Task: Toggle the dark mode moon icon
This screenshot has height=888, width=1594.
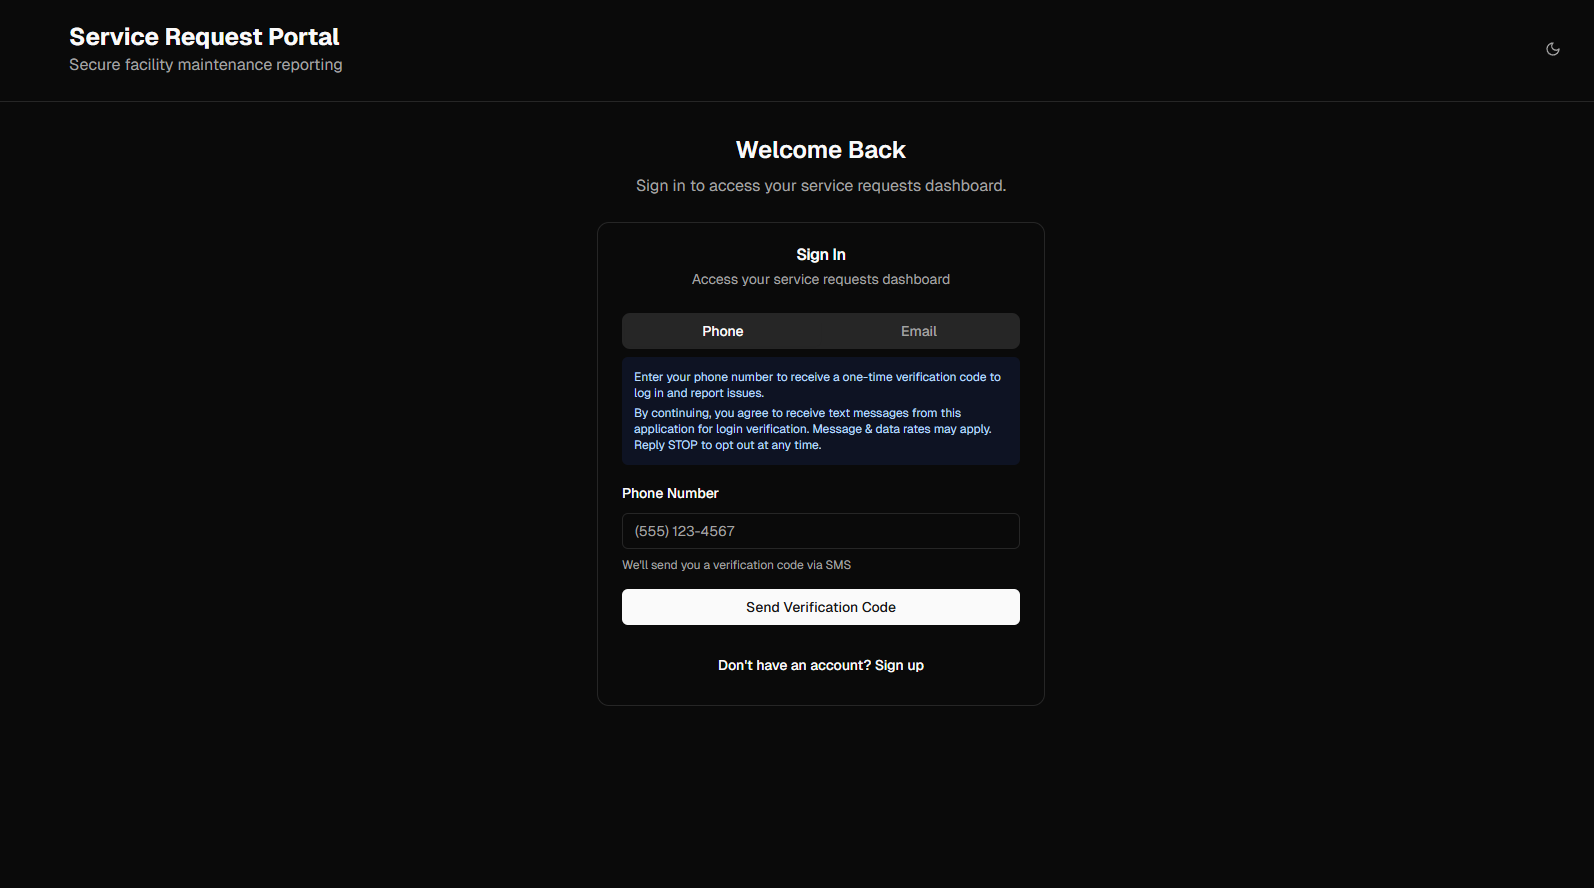Action: [1552, 49]
